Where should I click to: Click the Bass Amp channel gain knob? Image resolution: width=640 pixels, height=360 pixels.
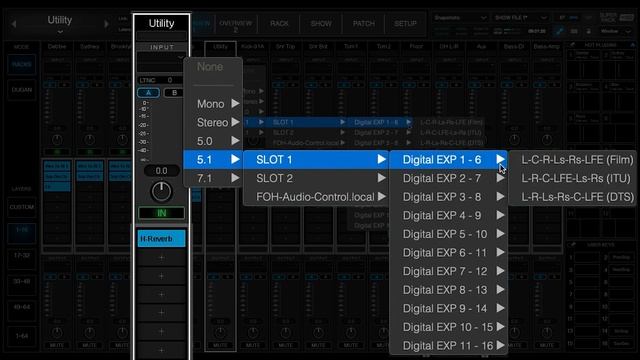547,140
